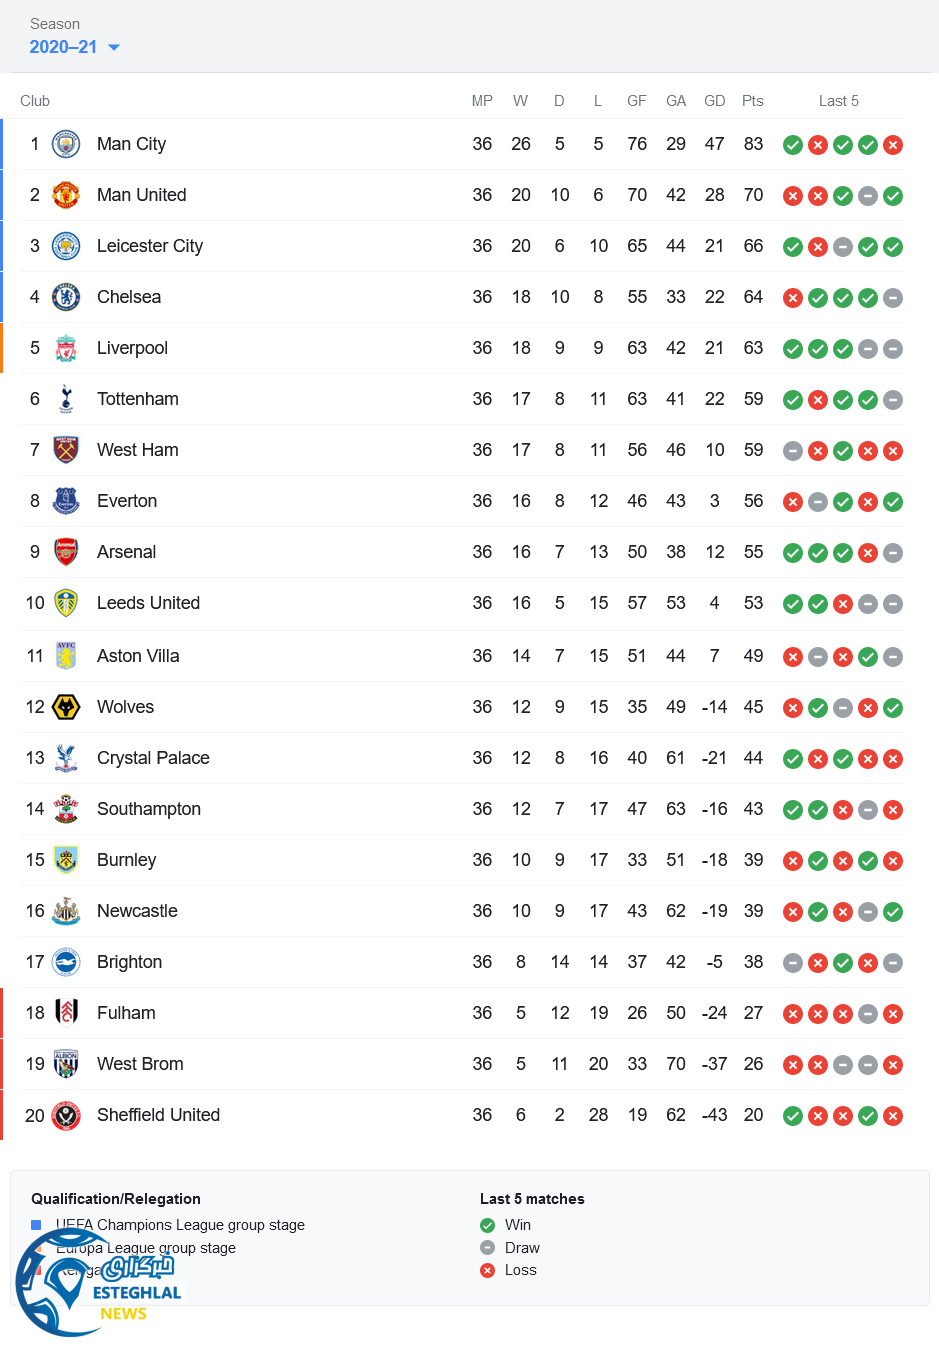Screen dimensions: 939x1364
Task: Click the Man City club crest
Action: click(66, 144)
